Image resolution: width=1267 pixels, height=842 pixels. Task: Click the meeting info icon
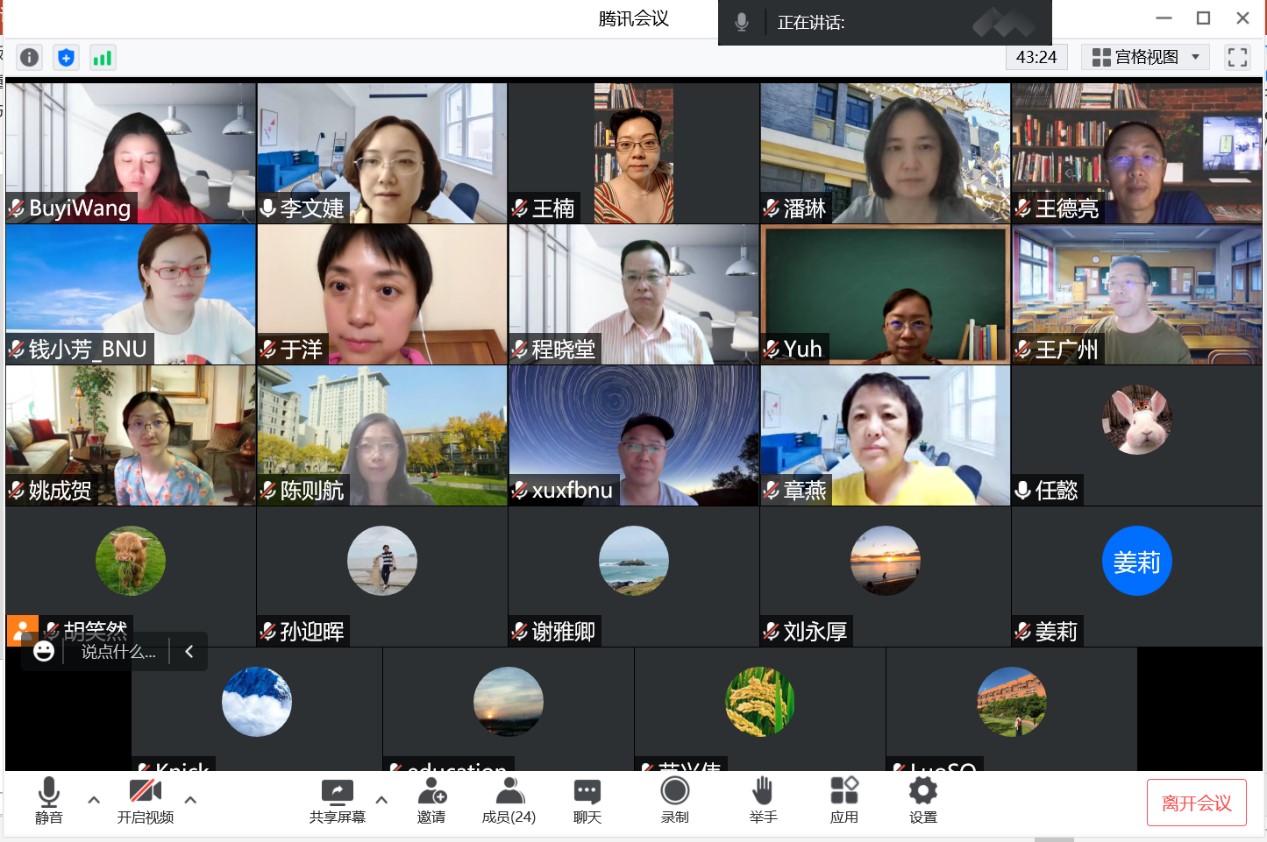[29, 57]
